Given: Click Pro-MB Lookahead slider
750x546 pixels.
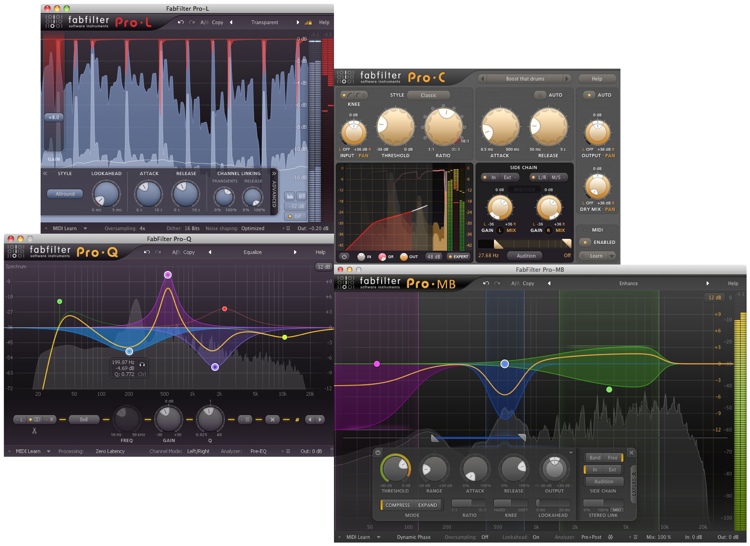Looking at the screenshot, I should (x=553, y=503).
